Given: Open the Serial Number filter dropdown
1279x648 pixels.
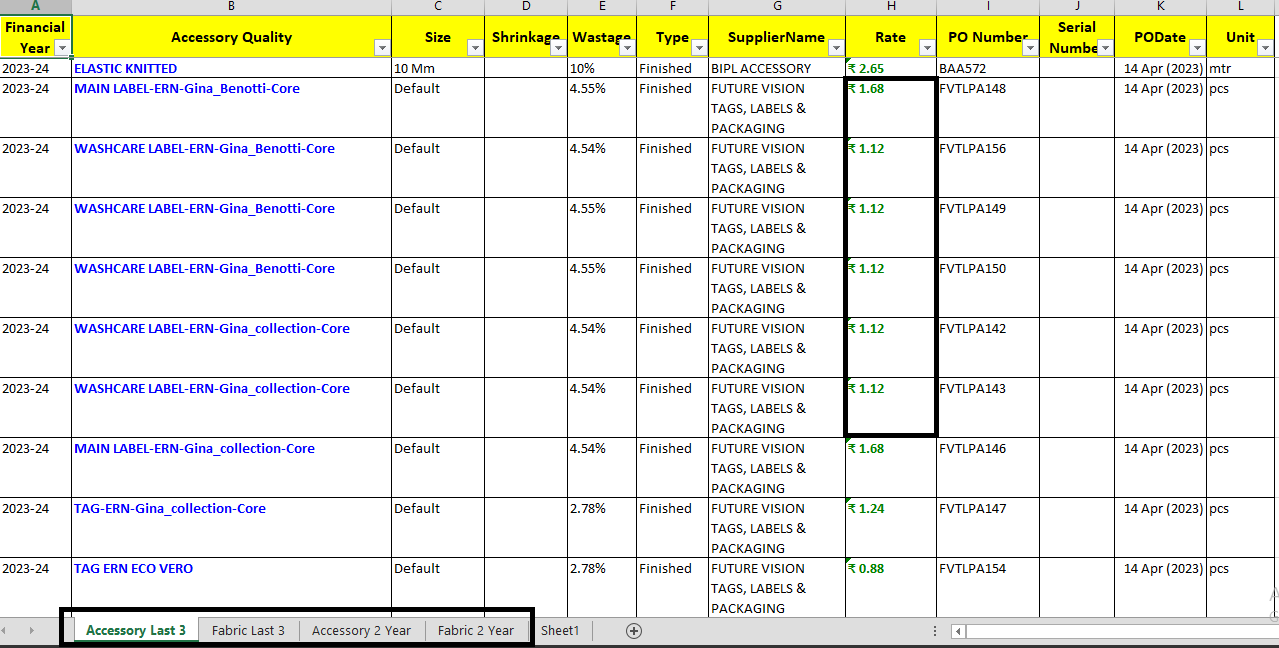Looking at the screenshot, I should pyautogui.click(x=1105, y=48).
